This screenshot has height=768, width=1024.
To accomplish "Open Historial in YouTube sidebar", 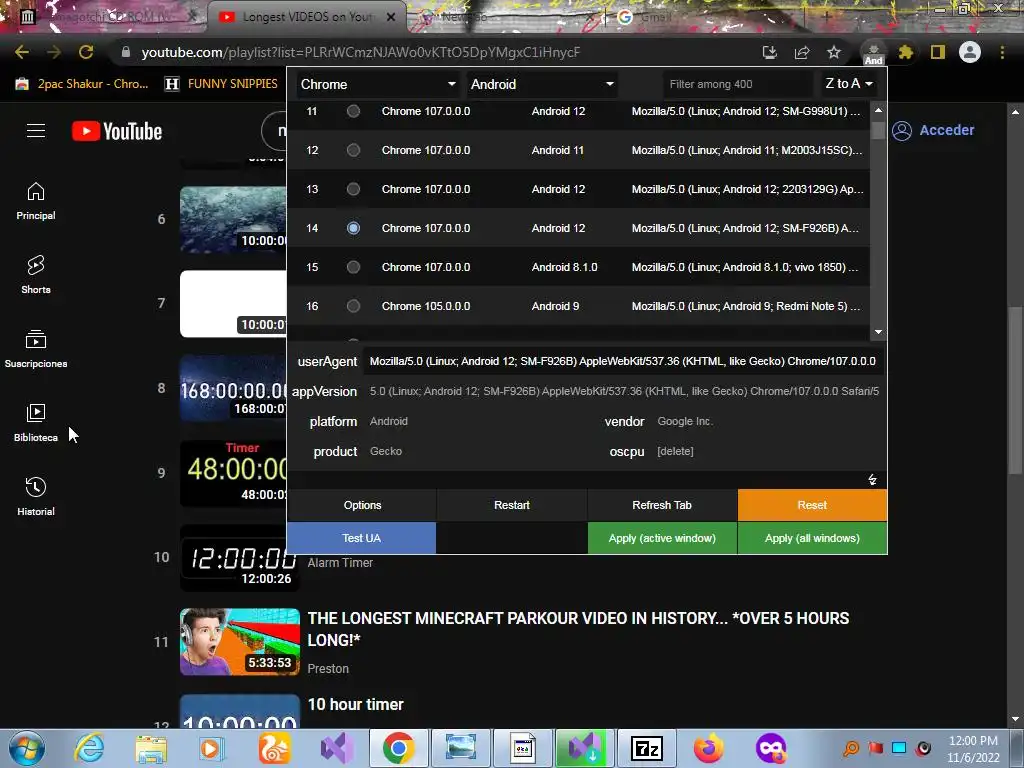I will [x=36, y=496].
